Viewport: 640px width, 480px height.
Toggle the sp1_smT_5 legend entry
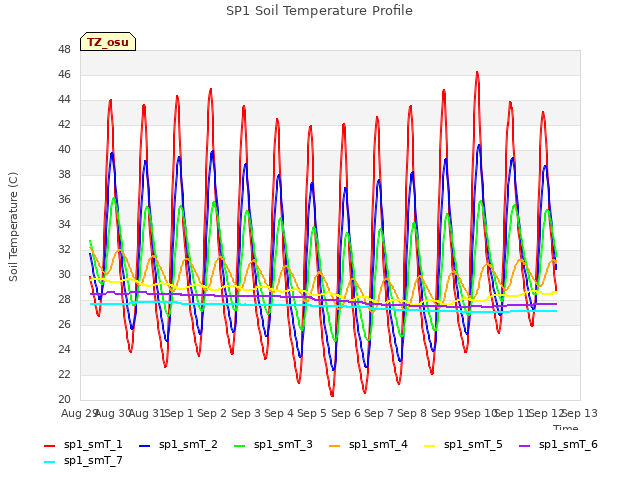pos(463,444)
